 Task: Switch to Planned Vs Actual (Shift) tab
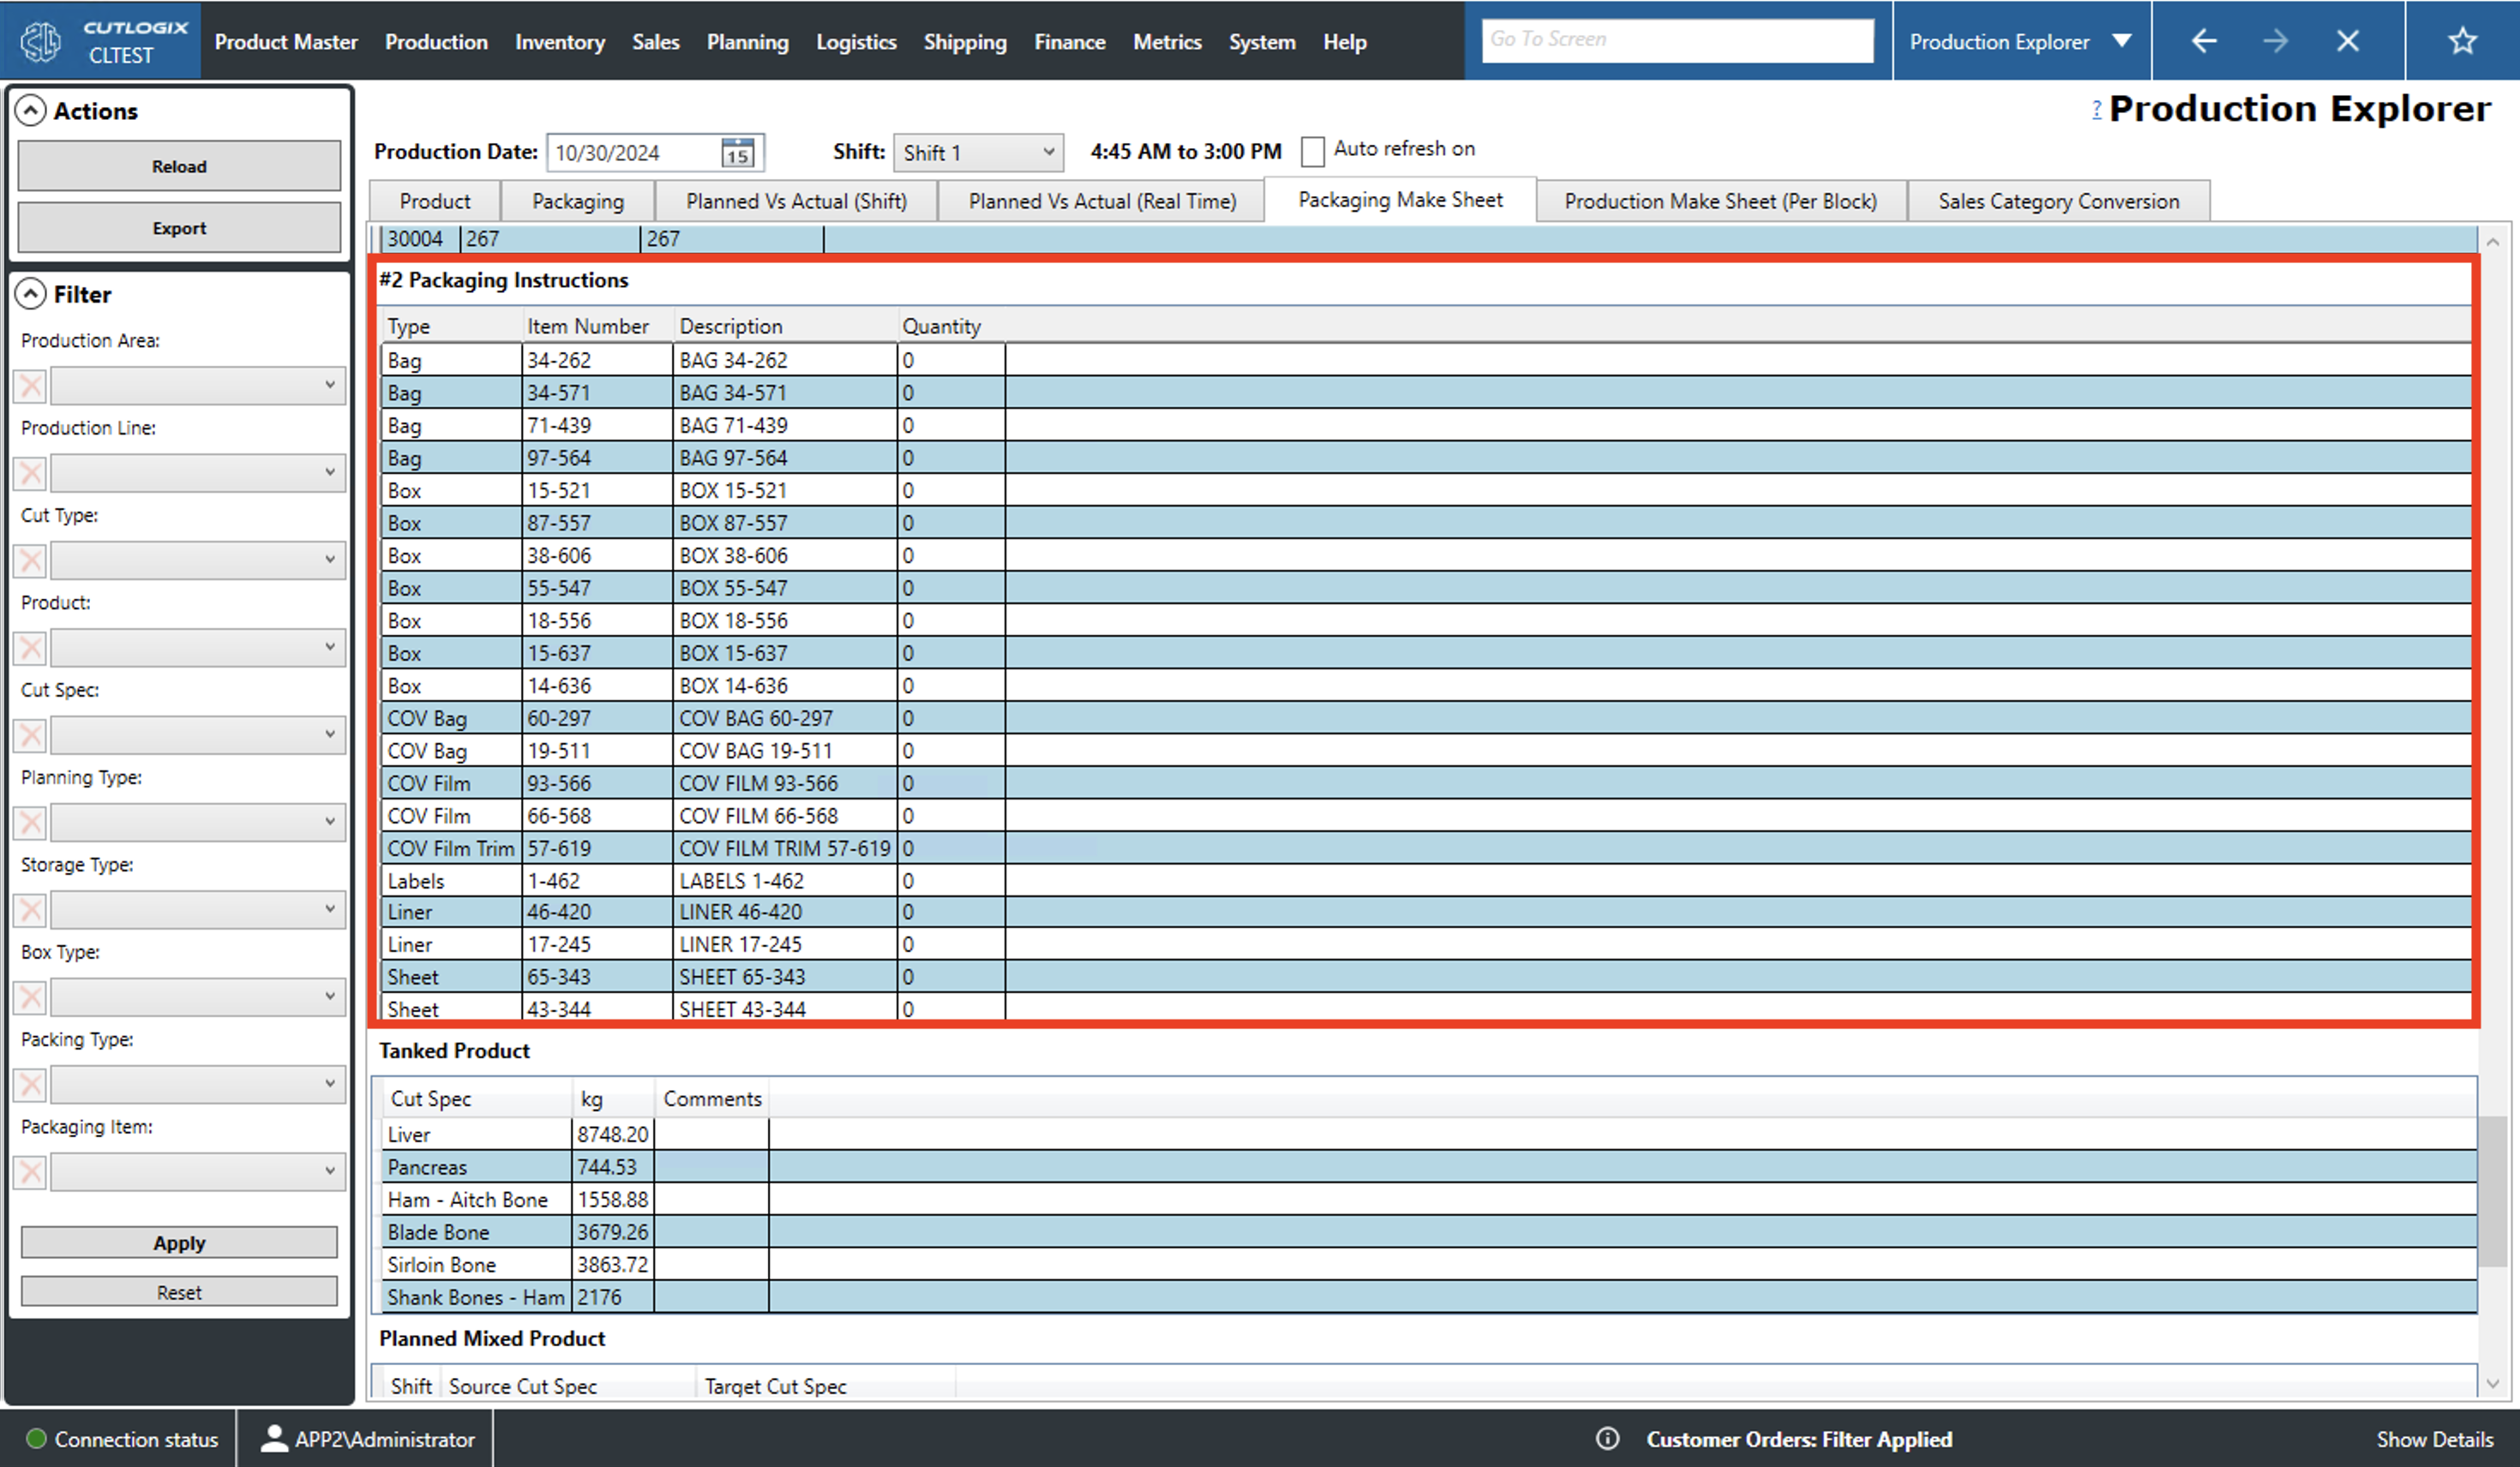pos(796,201)
